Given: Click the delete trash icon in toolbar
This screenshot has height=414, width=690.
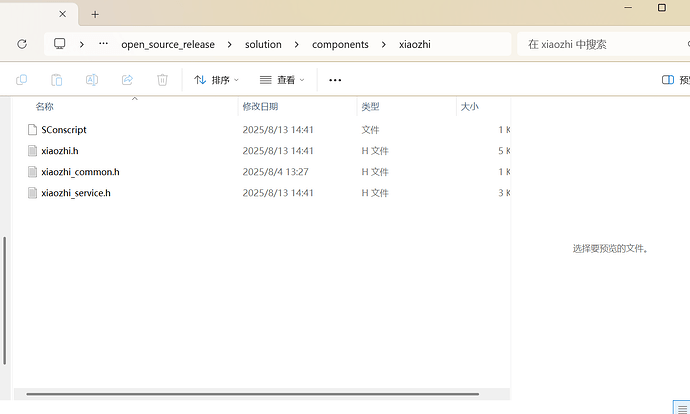Looking at the screenshot, I should tap(161, 80).
